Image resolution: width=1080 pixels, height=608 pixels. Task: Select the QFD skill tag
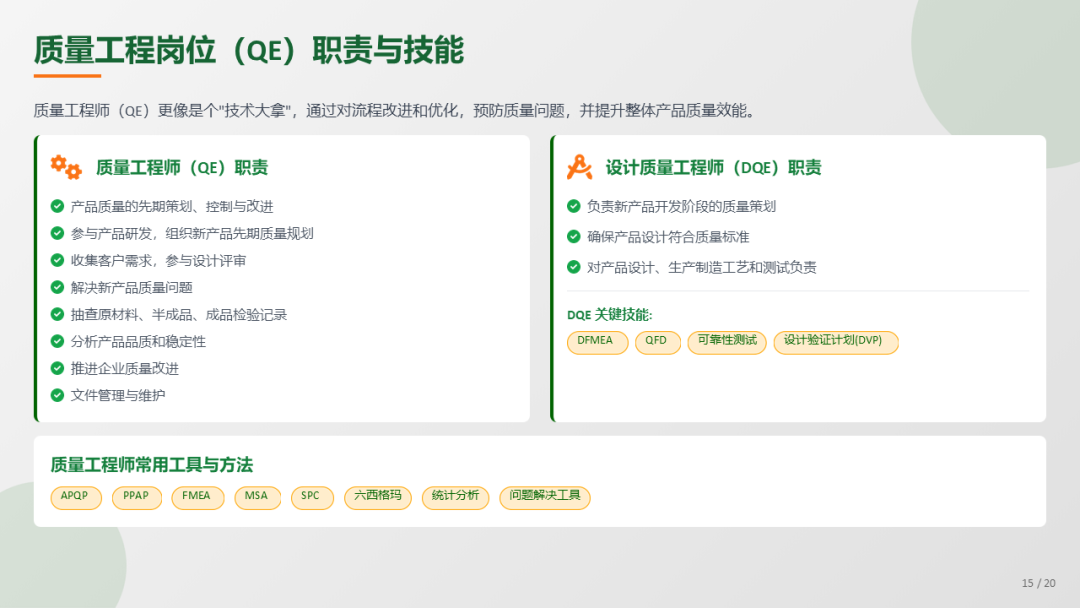click(656, 342)
